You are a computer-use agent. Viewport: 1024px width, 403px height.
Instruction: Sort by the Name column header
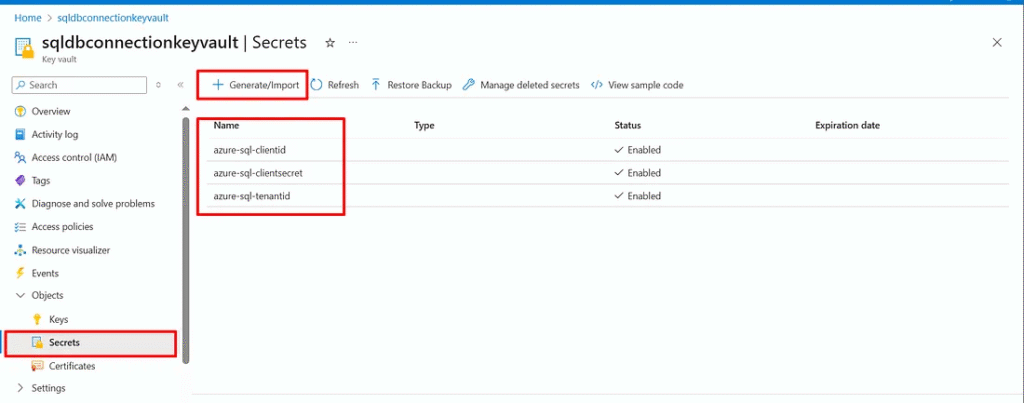(x=226, y=125)
